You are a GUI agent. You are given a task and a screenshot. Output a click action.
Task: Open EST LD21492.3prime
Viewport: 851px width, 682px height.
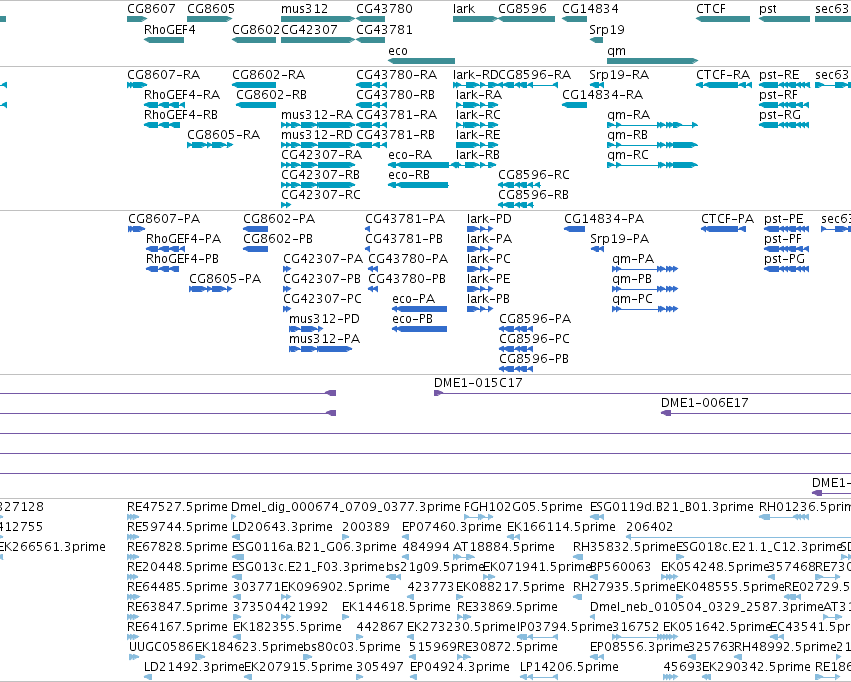click(194, 667)
